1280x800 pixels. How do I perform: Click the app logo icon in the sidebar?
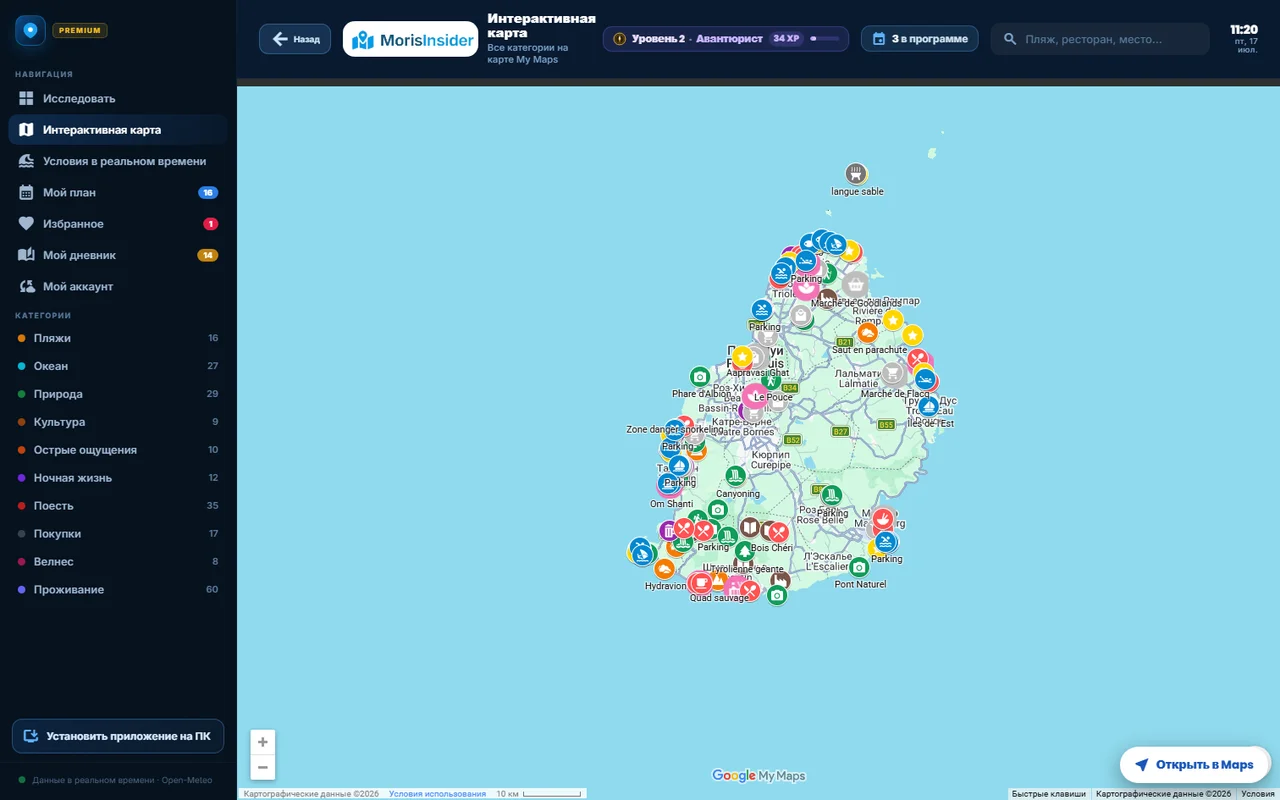[x=30, y=30]
